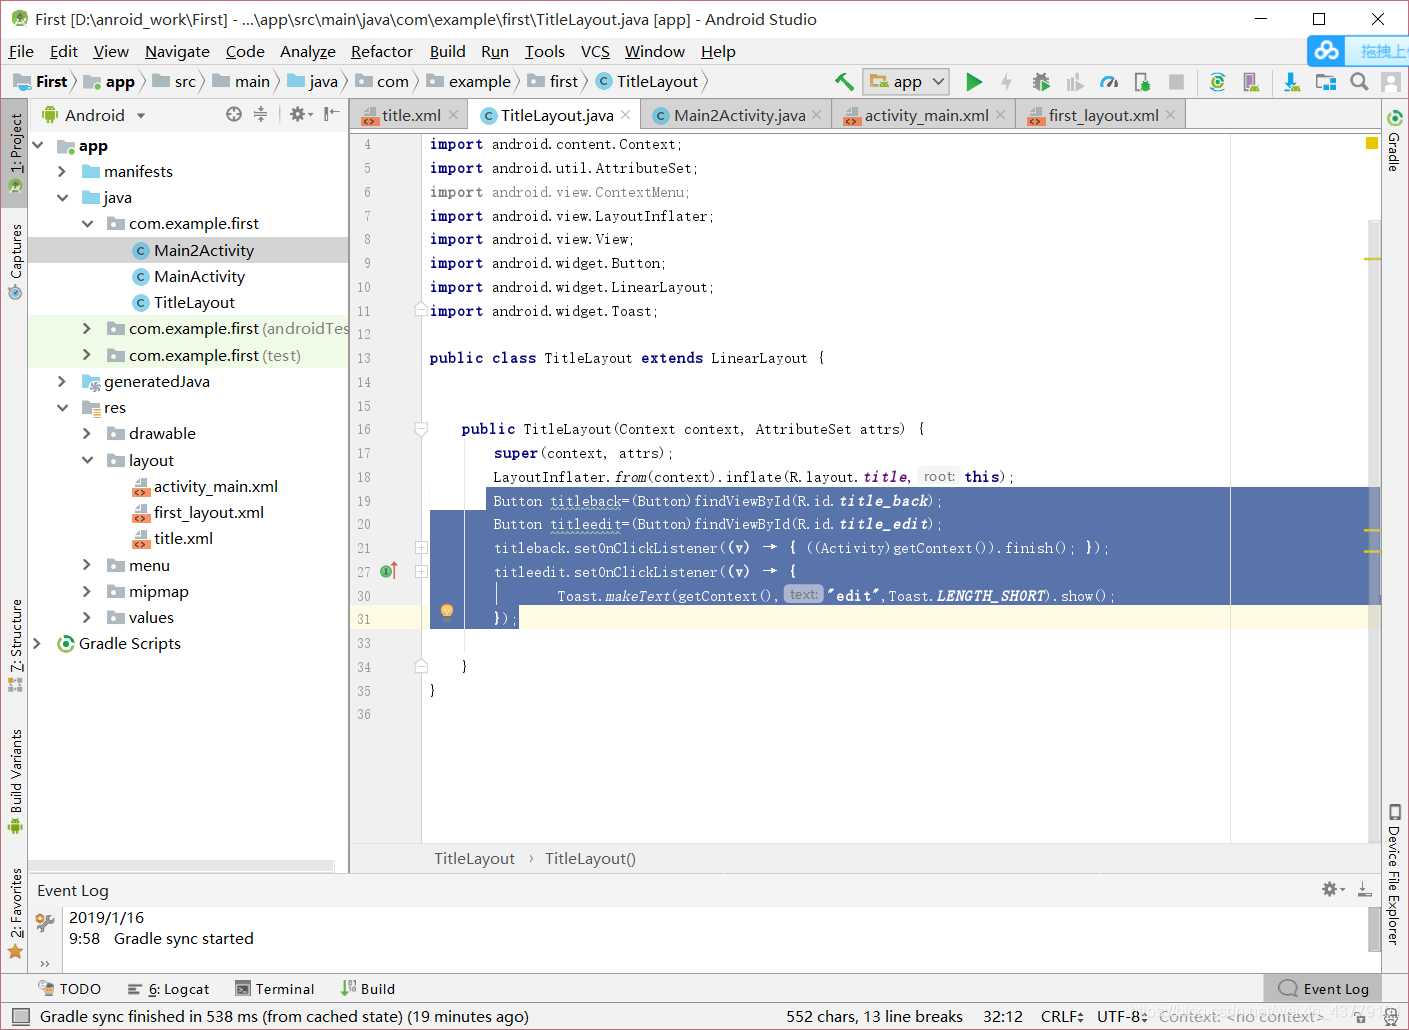The image size is (1409, 1030).
Task: Expand the Gradle Scripts node
Action: (38, 644)
